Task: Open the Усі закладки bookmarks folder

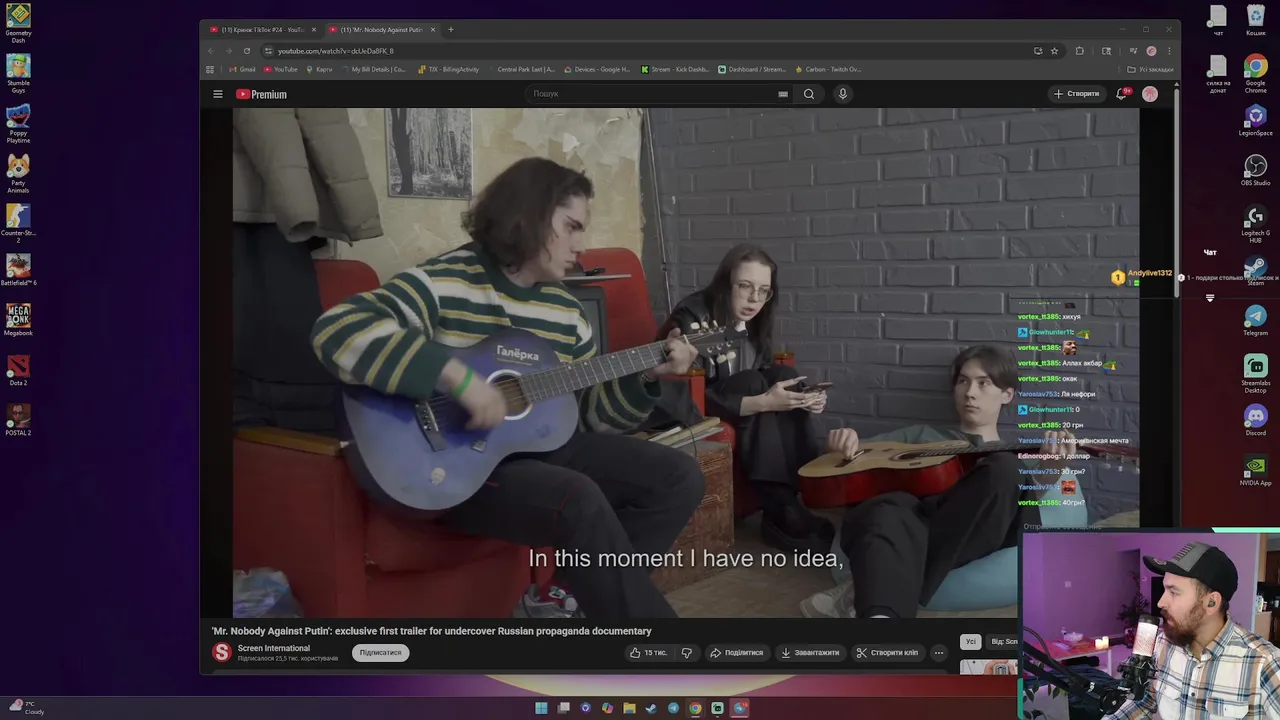Action: [x=1151, y=70]
